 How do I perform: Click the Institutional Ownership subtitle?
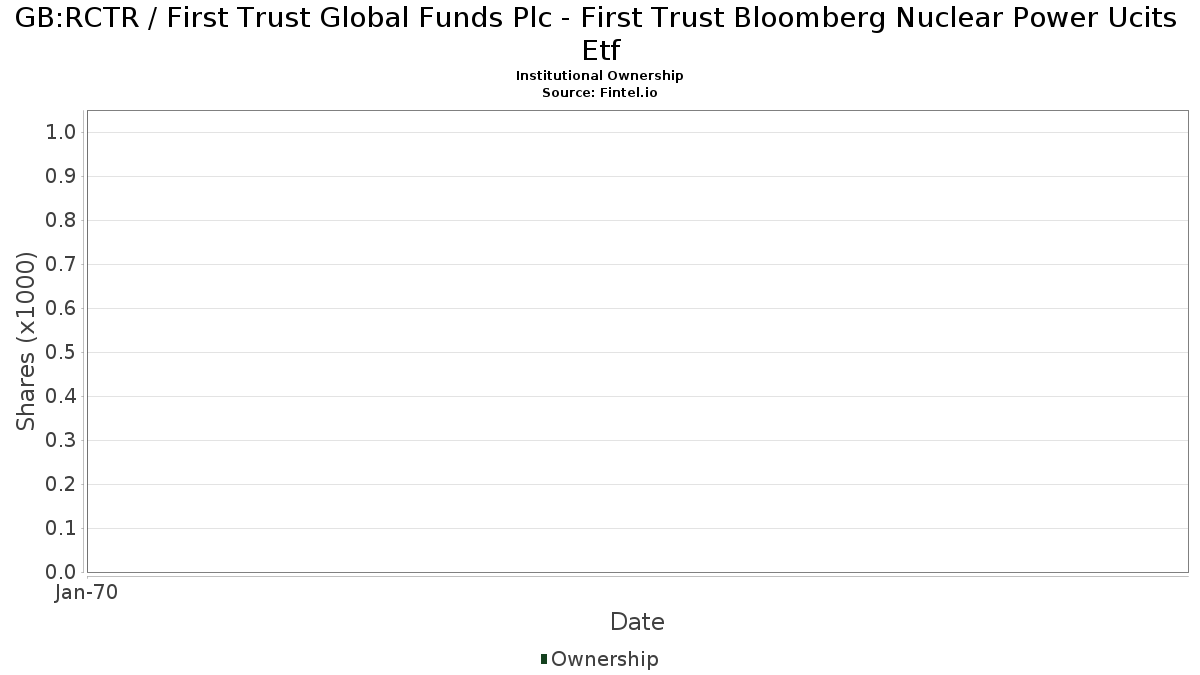(x=600, y=76)
